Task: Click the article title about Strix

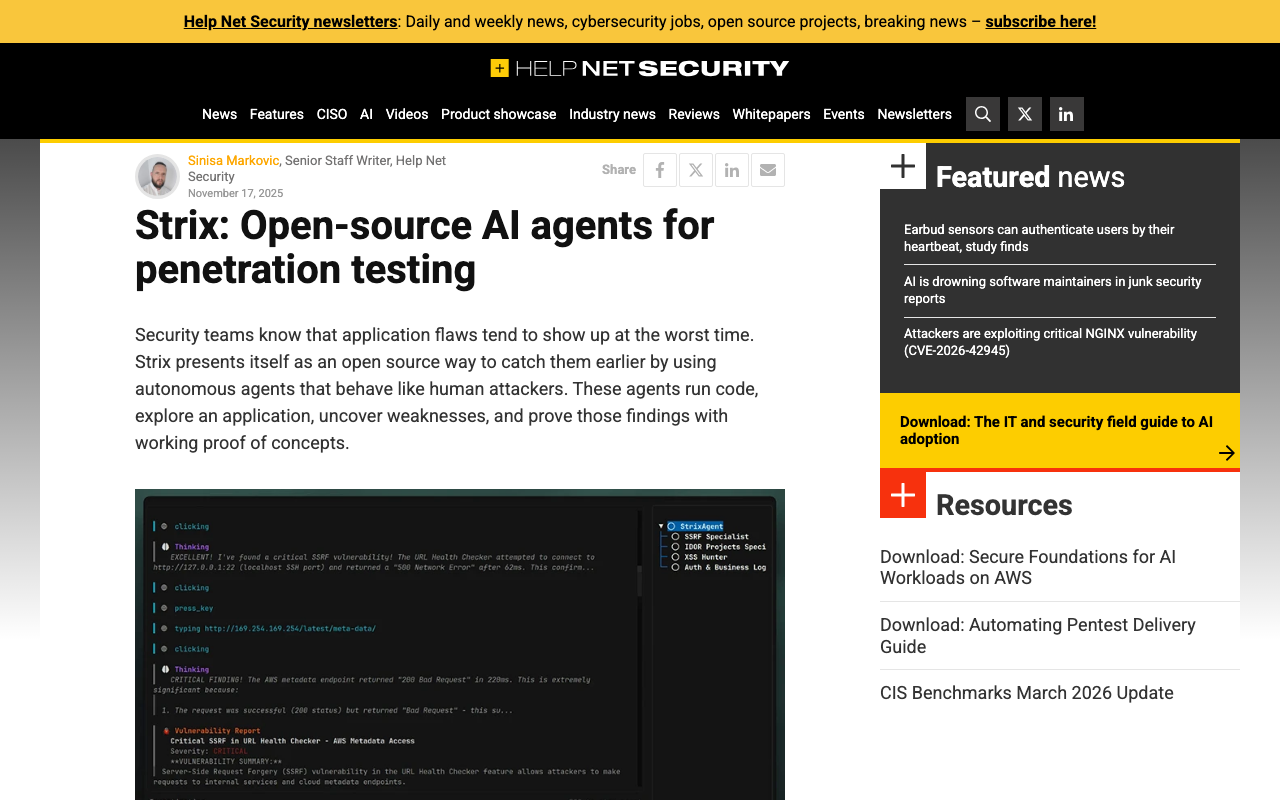Action: tap(425, 247)
